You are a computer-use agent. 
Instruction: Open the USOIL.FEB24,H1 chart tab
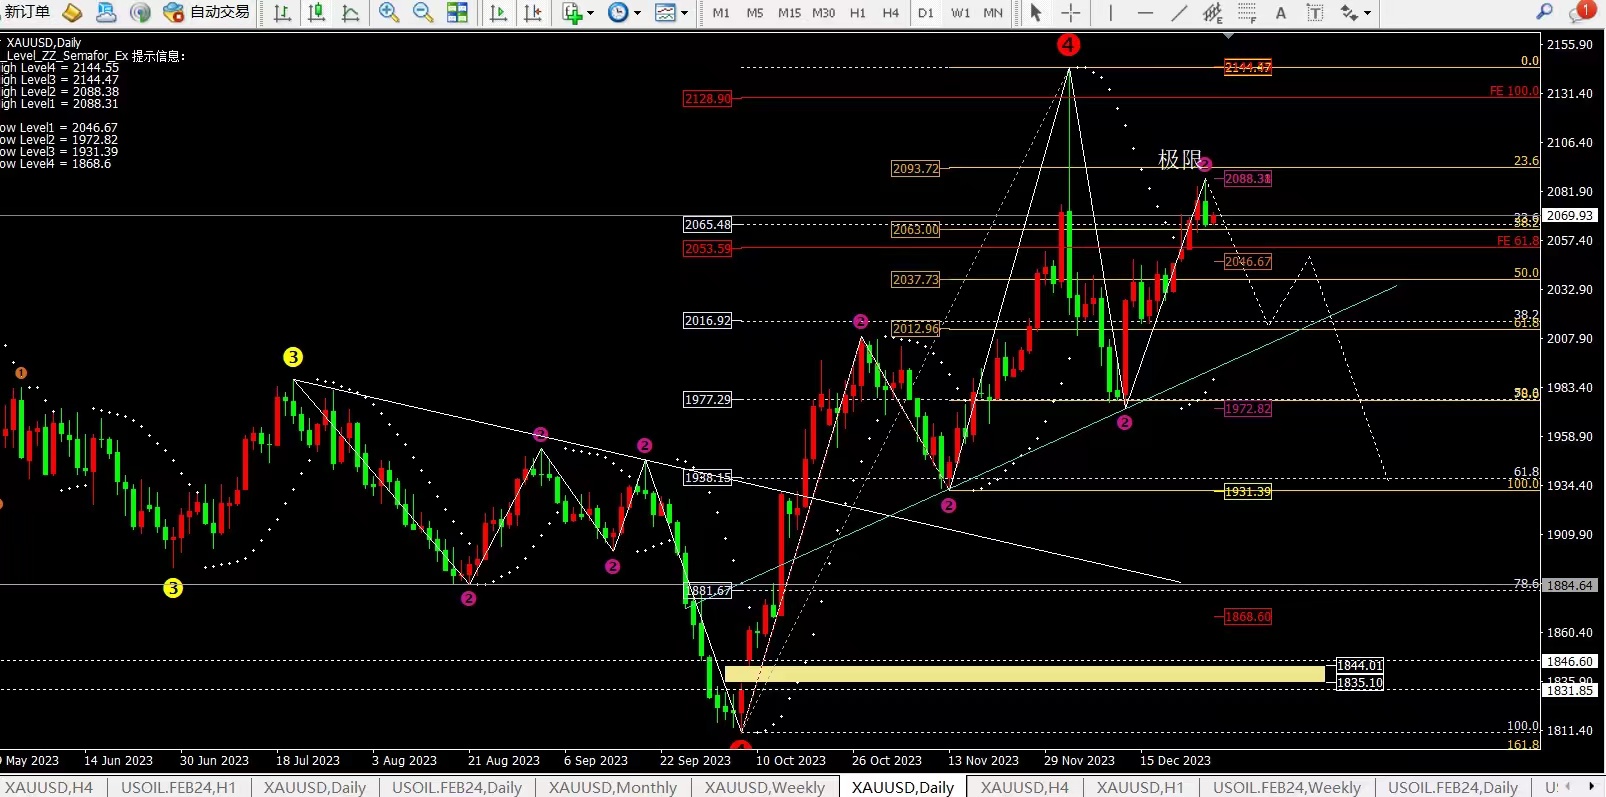179,788
